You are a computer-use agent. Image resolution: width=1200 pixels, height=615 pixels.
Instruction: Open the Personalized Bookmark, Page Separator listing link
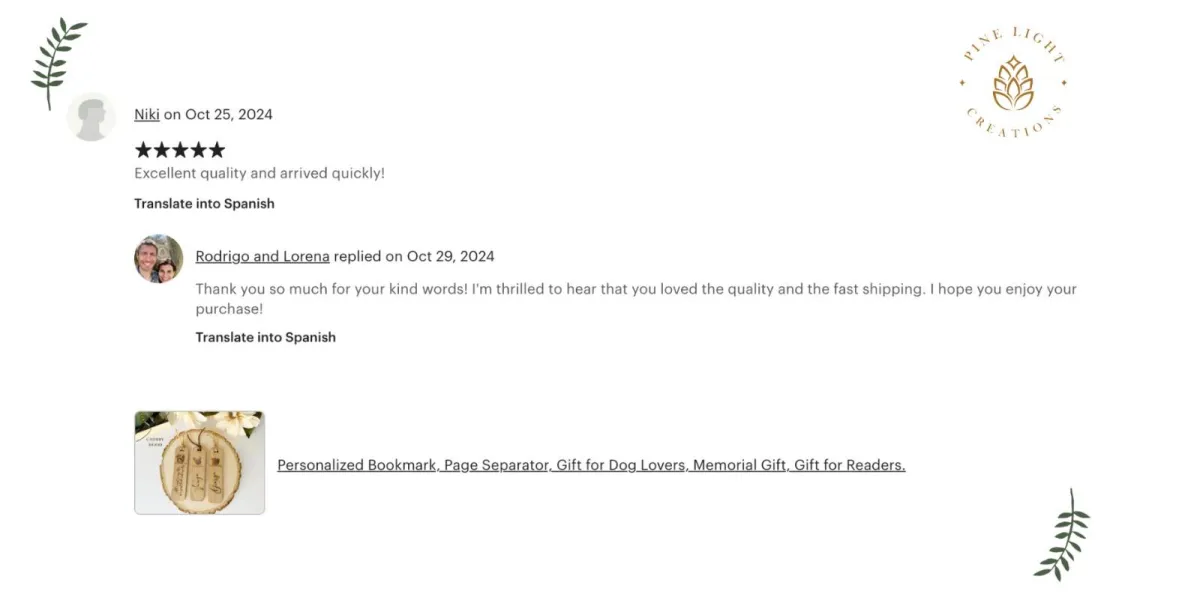coord(591,465)
